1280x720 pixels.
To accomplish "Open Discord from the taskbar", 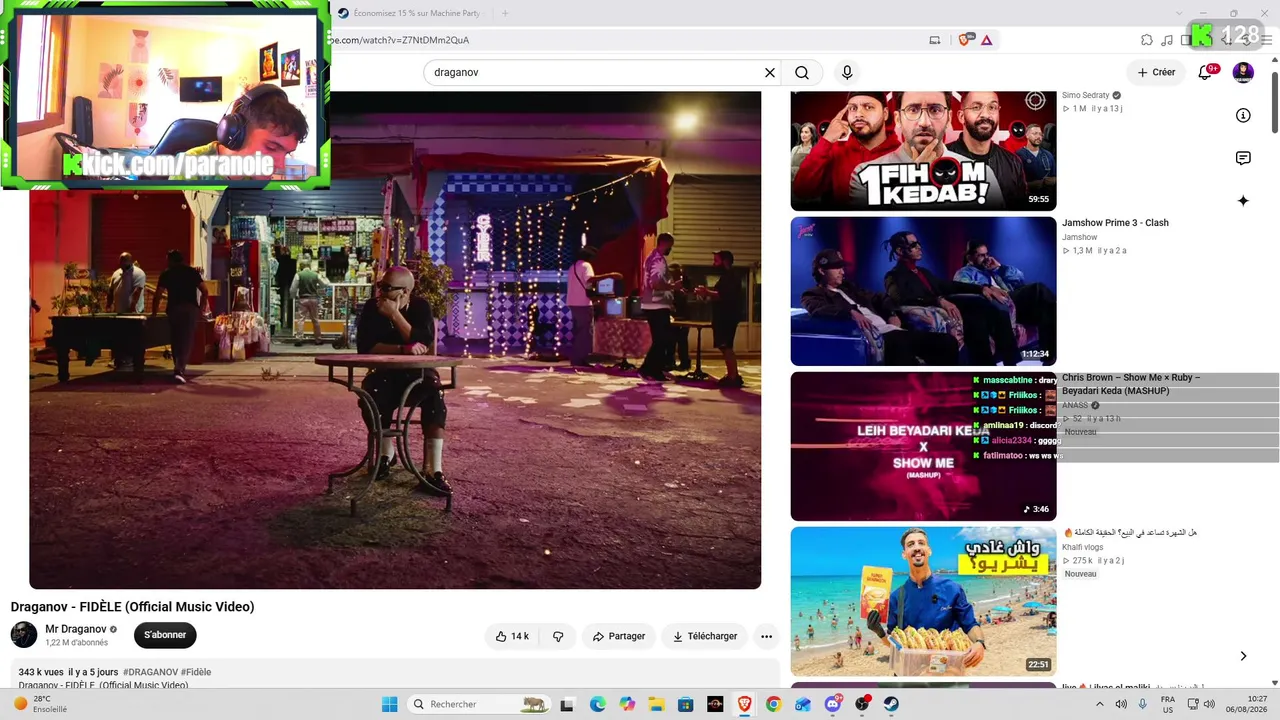I will click(833, 704).
